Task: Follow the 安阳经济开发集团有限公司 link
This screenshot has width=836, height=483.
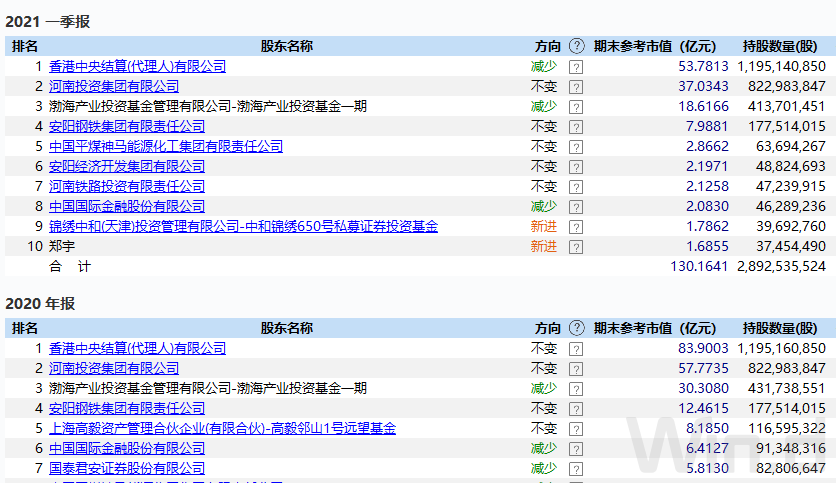Action: 126,166
